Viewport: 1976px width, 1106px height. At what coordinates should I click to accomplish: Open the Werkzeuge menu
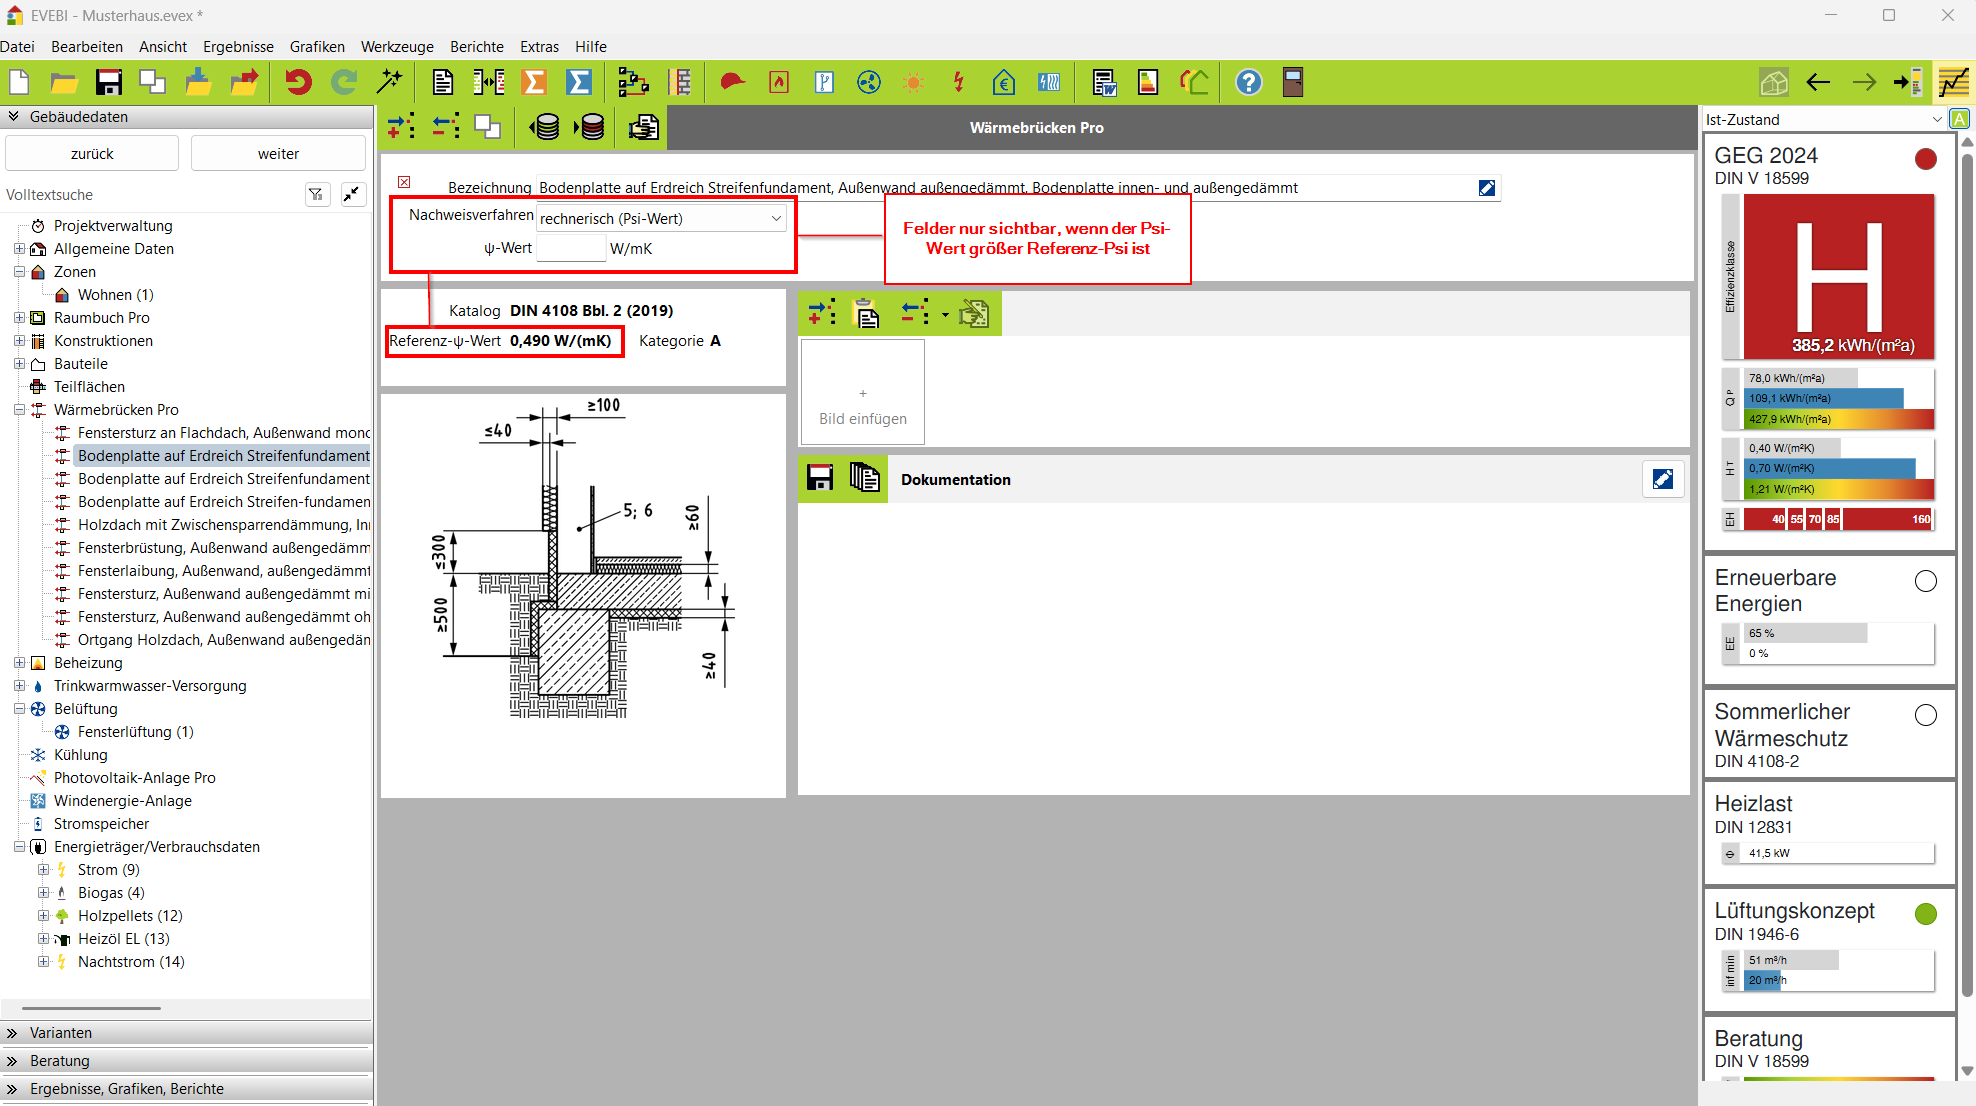397,46
